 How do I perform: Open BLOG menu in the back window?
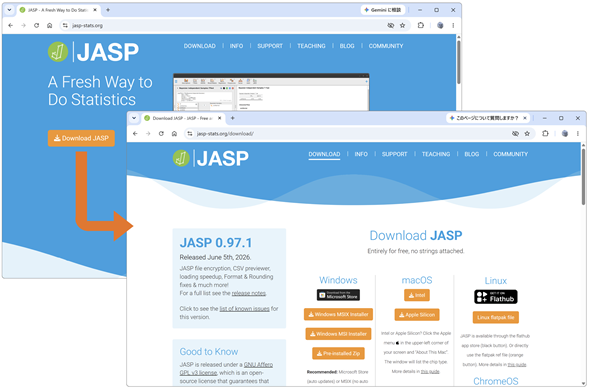click(347, 46)
